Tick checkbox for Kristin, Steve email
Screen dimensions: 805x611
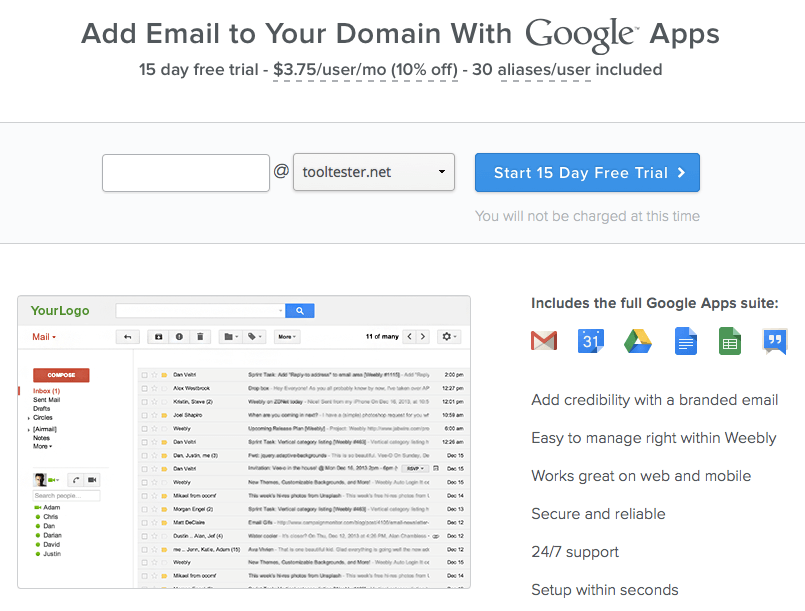pos(145,402)
